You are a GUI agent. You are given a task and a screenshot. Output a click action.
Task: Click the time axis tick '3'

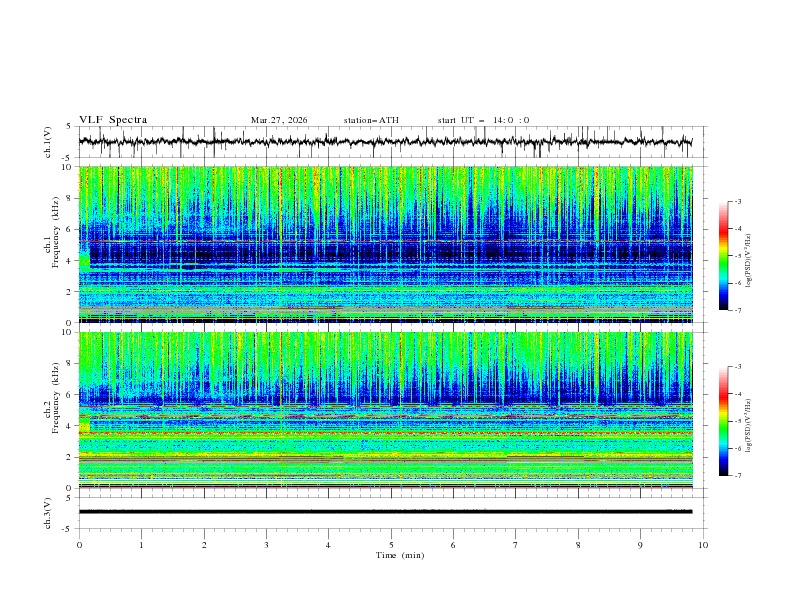pos(266,545)
